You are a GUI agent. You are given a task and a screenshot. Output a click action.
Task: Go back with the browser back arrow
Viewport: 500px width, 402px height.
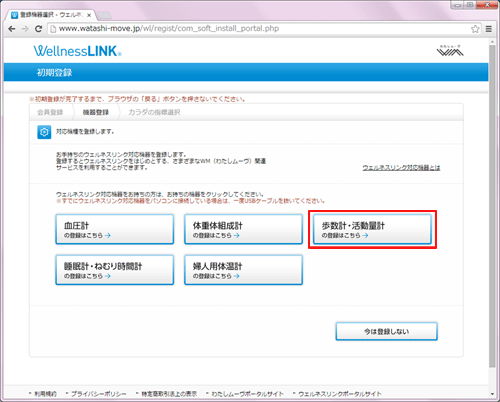12,29
